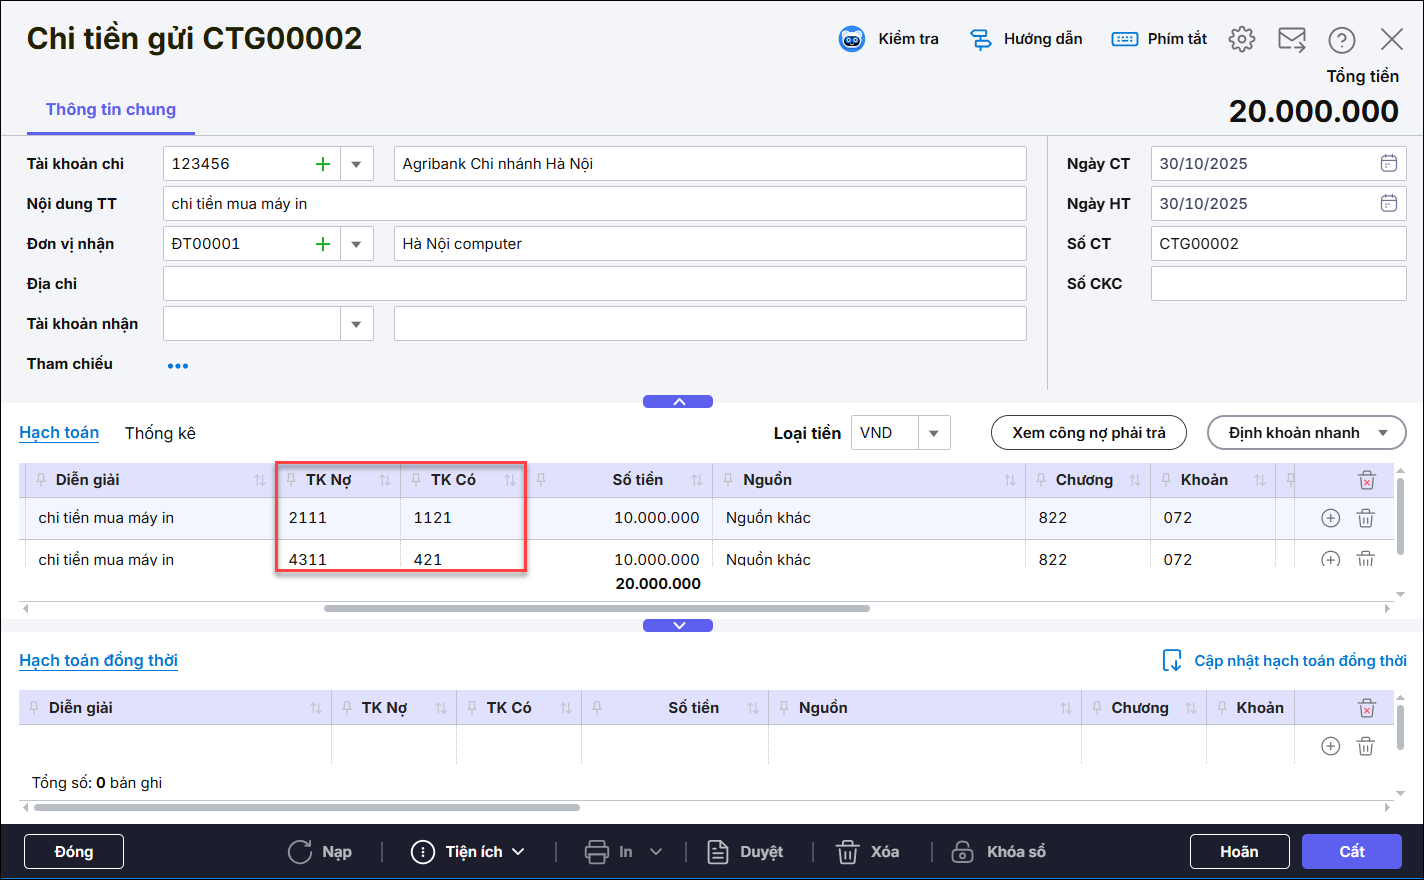
Task: Sort by the Số tiền column arrows
Action: pos(697,480)
